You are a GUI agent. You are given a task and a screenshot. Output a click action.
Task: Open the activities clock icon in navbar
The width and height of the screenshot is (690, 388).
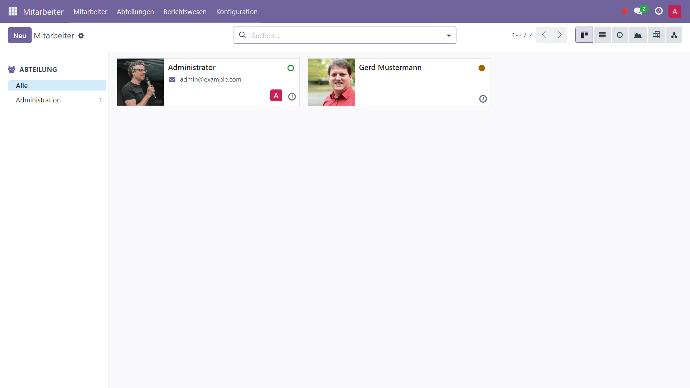(x=658, y=11)
